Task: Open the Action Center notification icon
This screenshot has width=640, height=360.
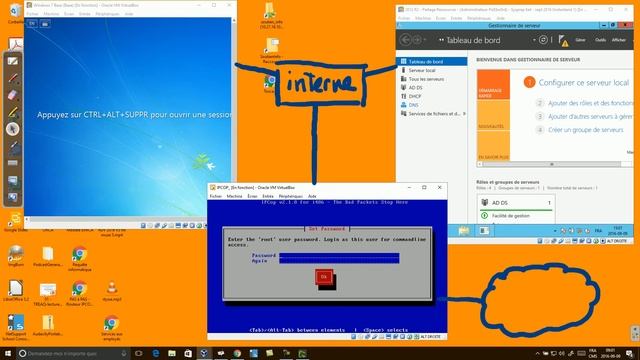Action: click(x=629, y=353)
